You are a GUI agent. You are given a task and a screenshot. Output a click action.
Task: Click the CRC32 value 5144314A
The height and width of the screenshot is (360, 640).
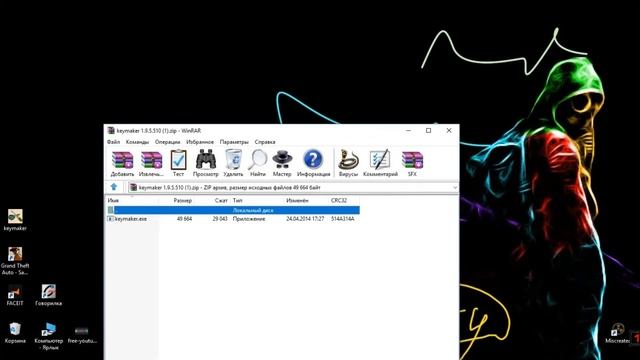coord(343,219)
